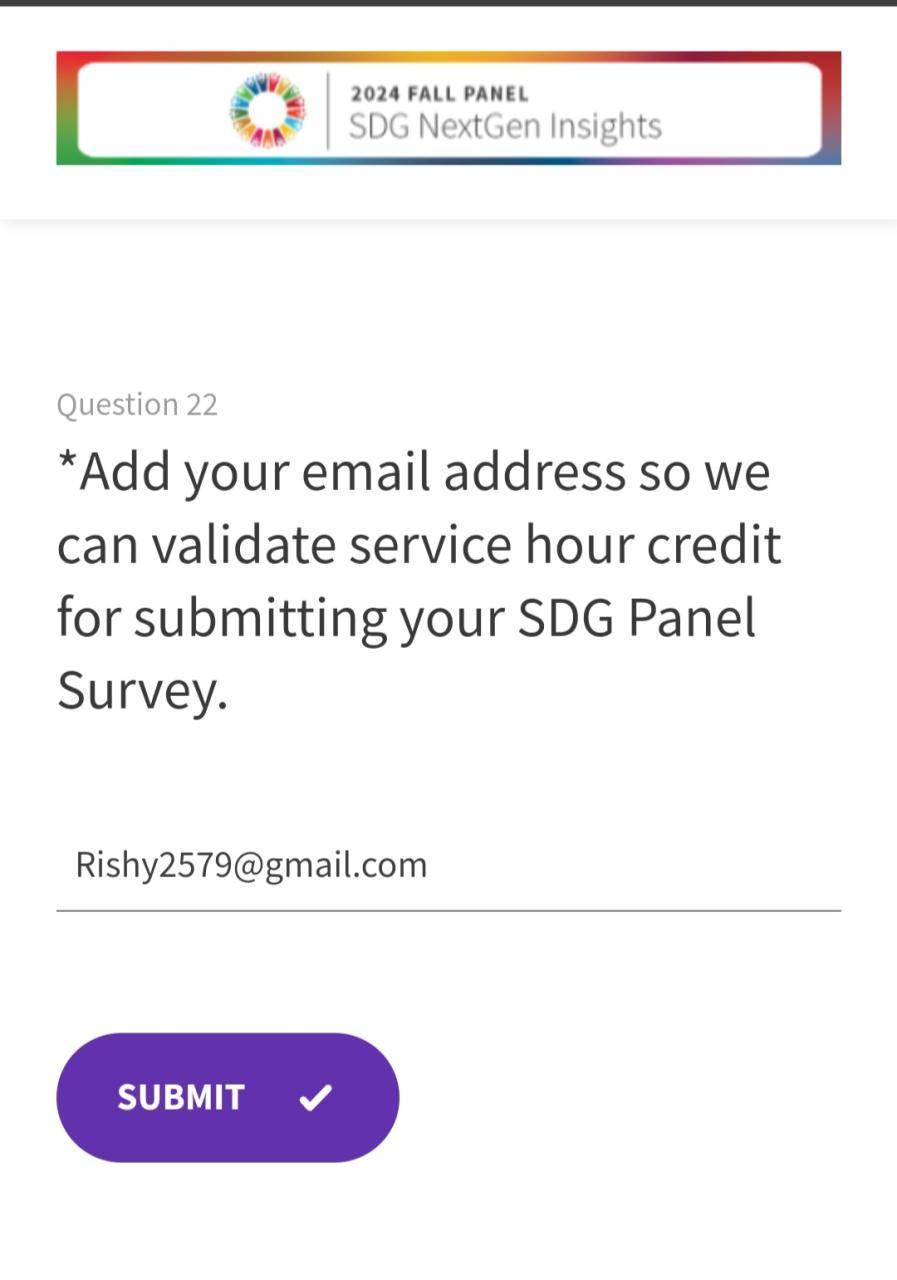Click the email address question text

click(x=418, y=545)
